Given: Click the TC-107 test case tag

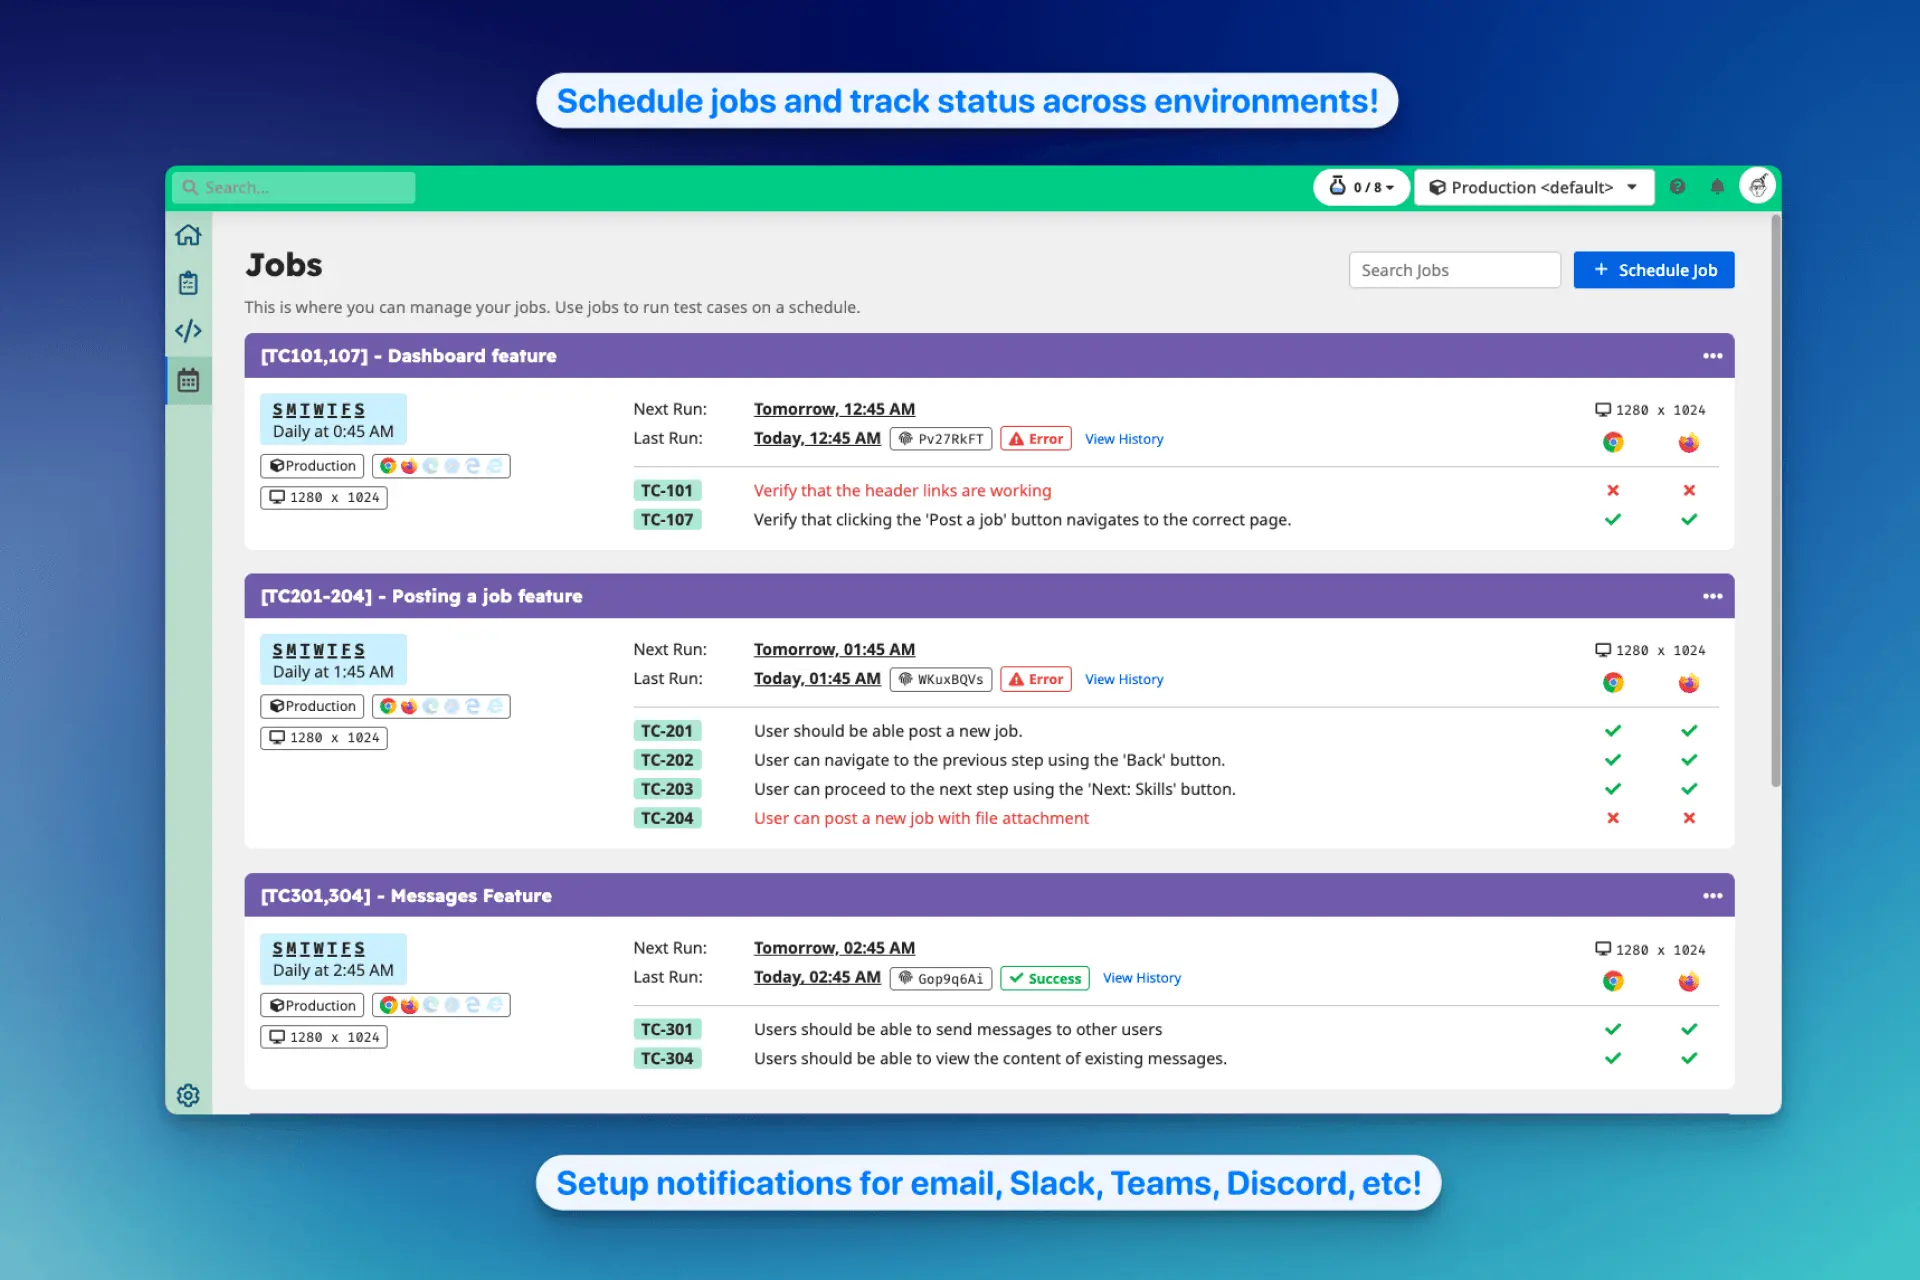Looking at the screenshot, I should [x=667, y=520].
